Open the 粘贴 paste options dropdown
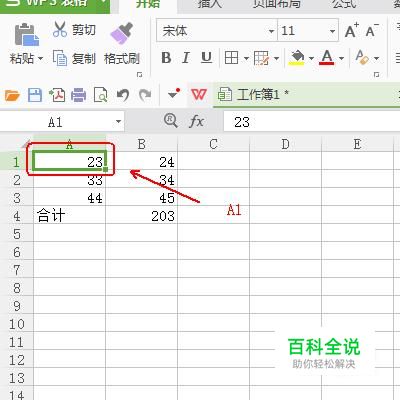 point(40,59)
